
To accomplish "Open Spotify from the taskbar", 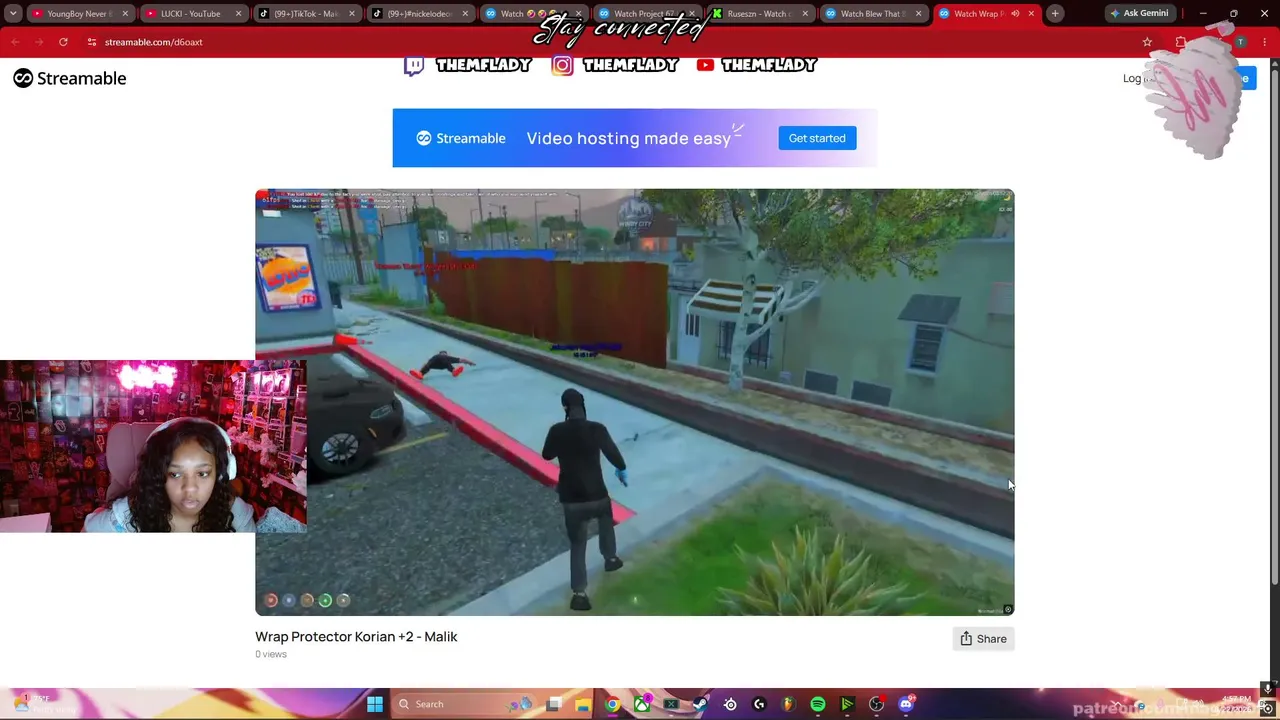I will point(818,704).
